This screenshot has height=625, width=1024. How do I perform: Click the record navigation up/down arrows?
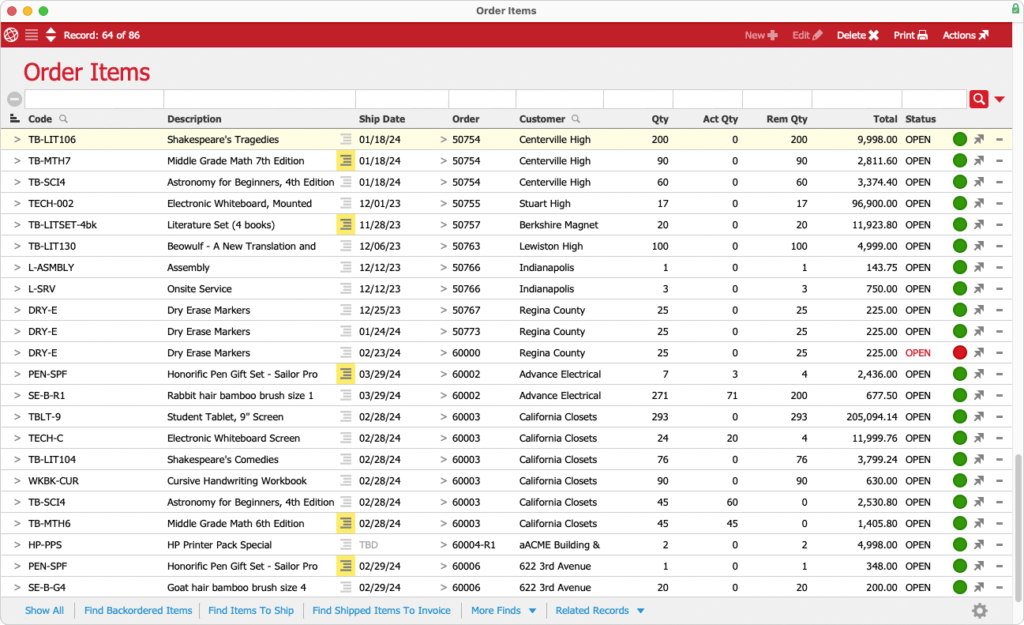click(51, 33)
